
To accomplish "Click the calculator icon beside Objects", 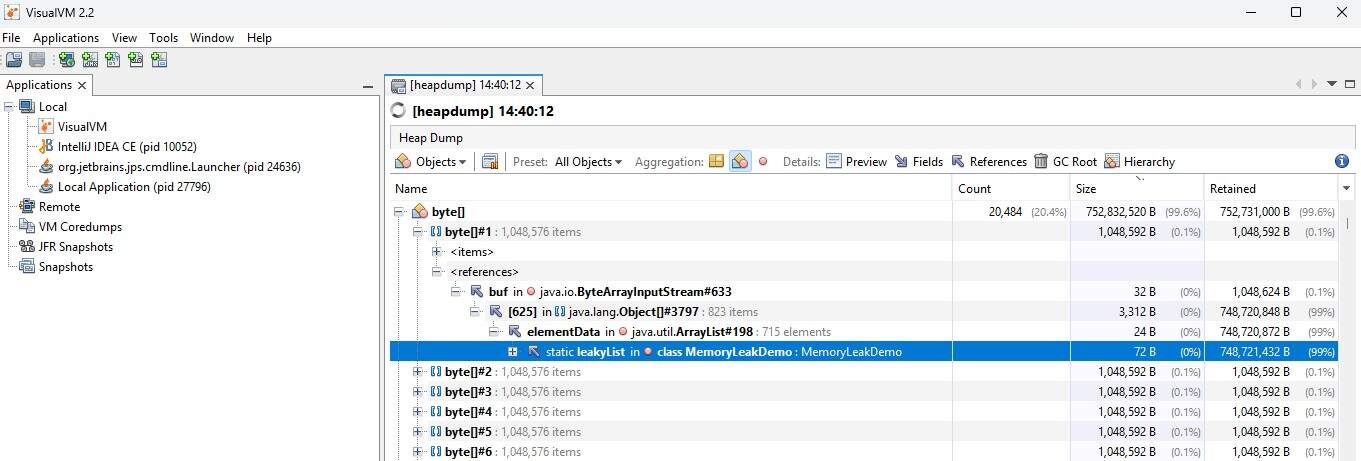I will (489, 161).
